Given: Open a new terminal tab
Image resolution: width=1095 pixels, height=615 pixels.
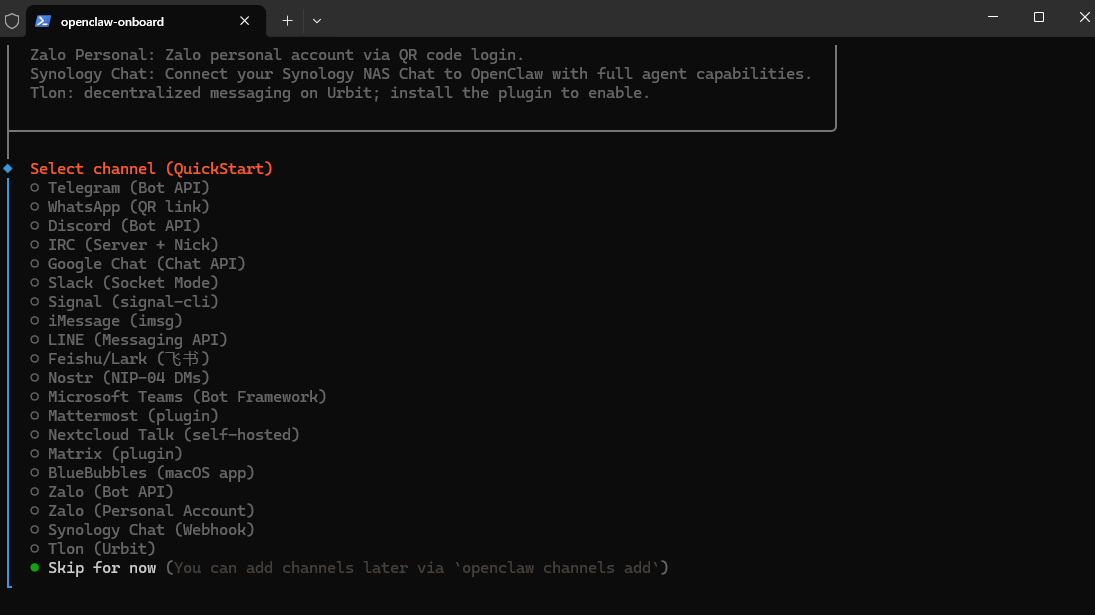Looking at the screenshot, I should 287,20.
